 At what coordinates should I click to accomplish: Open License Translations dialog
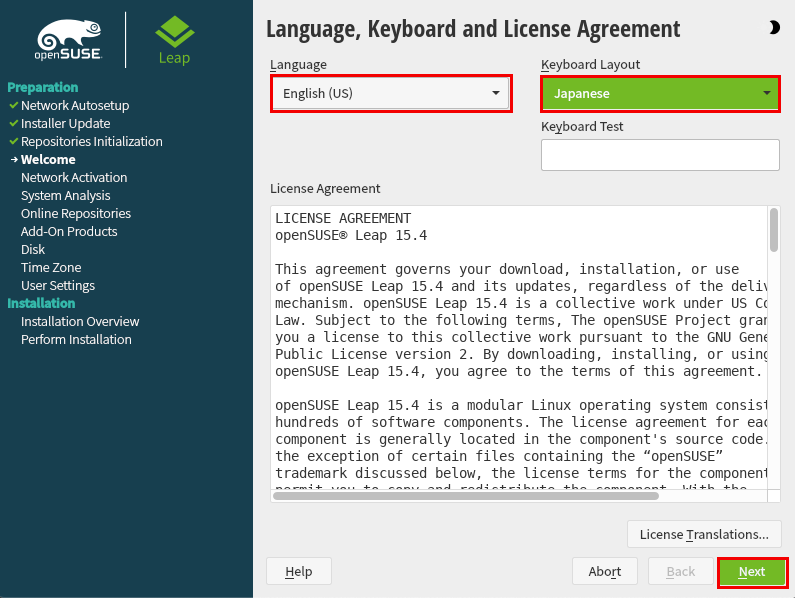point(704,535)
